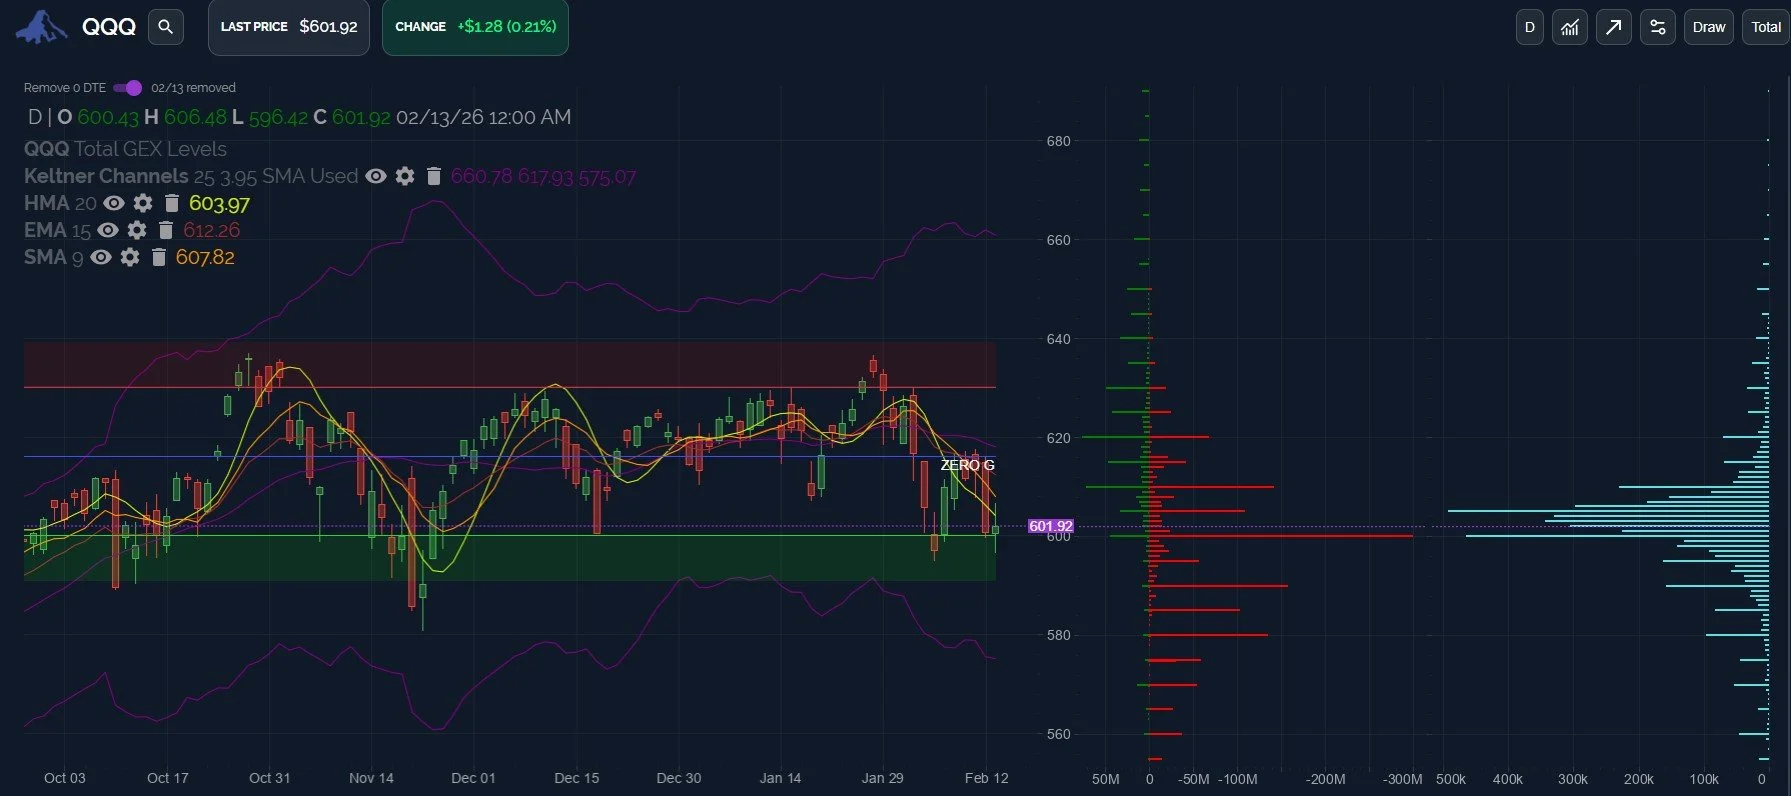
Task: Open EMA 15 gear settings
Action: coord(137,230)
